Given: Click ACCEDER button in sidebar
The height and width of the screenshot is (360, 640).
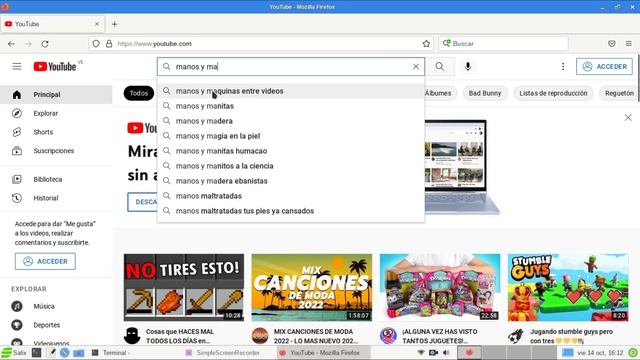Looking at the screenshot, I should click(45, 261).
